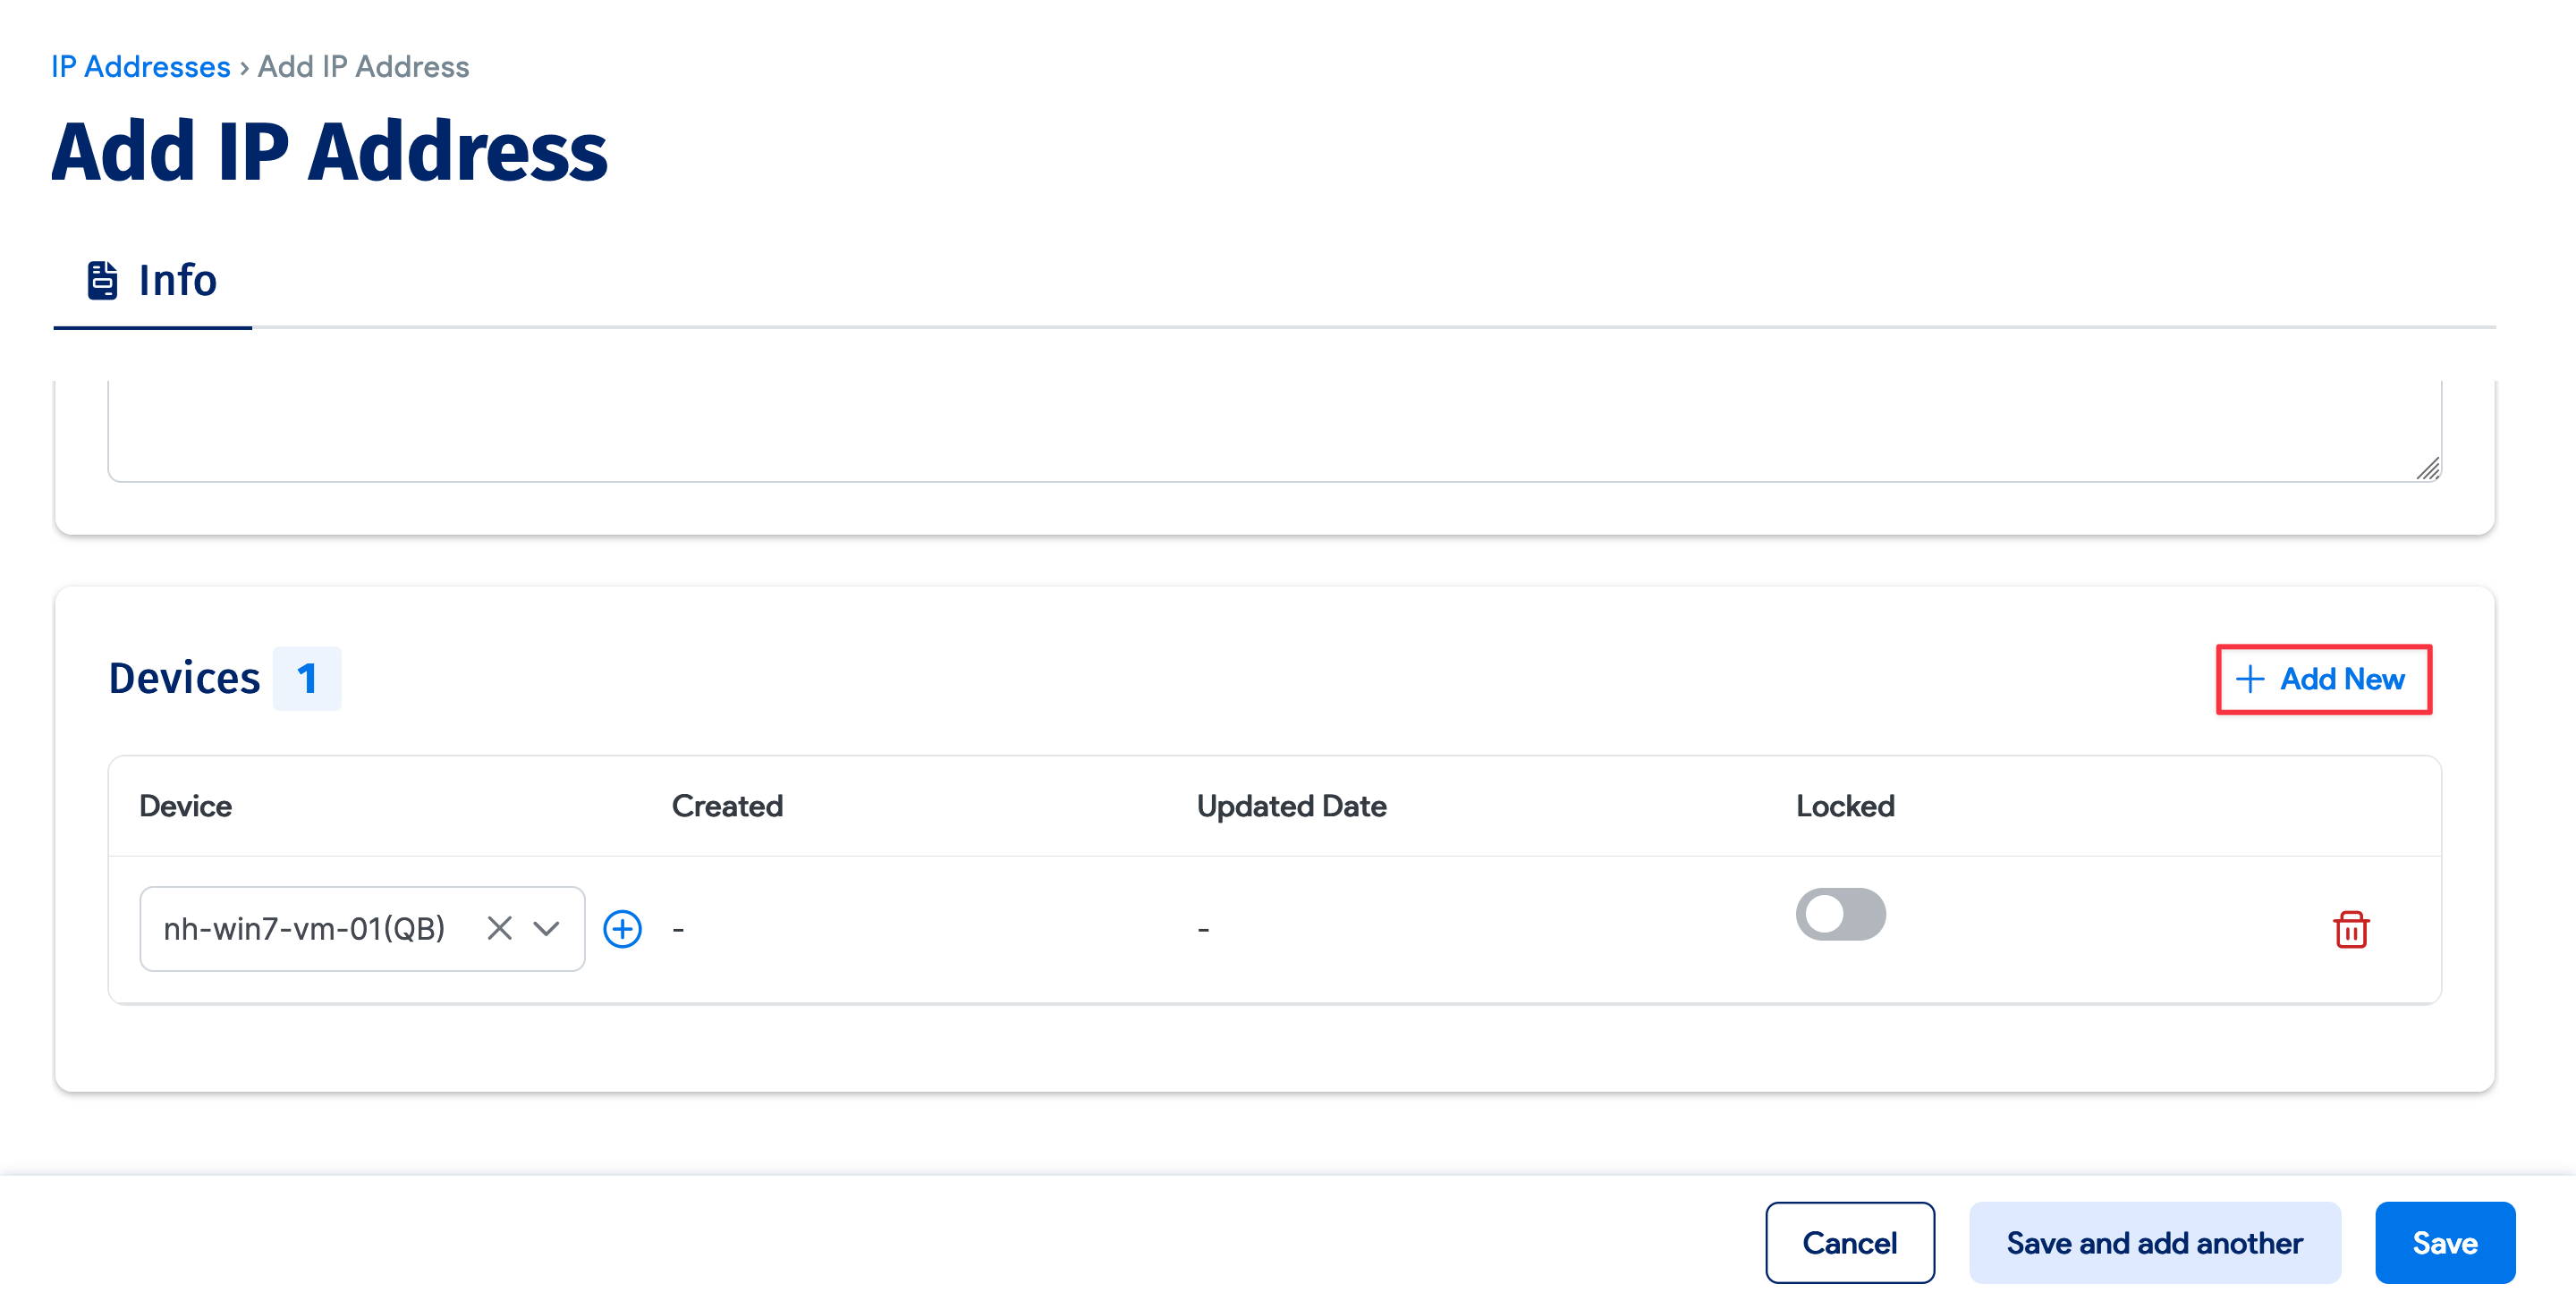Toggle the Locked switch on
Image resolution: width=2576 pixels, height=1309 pixels.
click(x=1840, y=914)
